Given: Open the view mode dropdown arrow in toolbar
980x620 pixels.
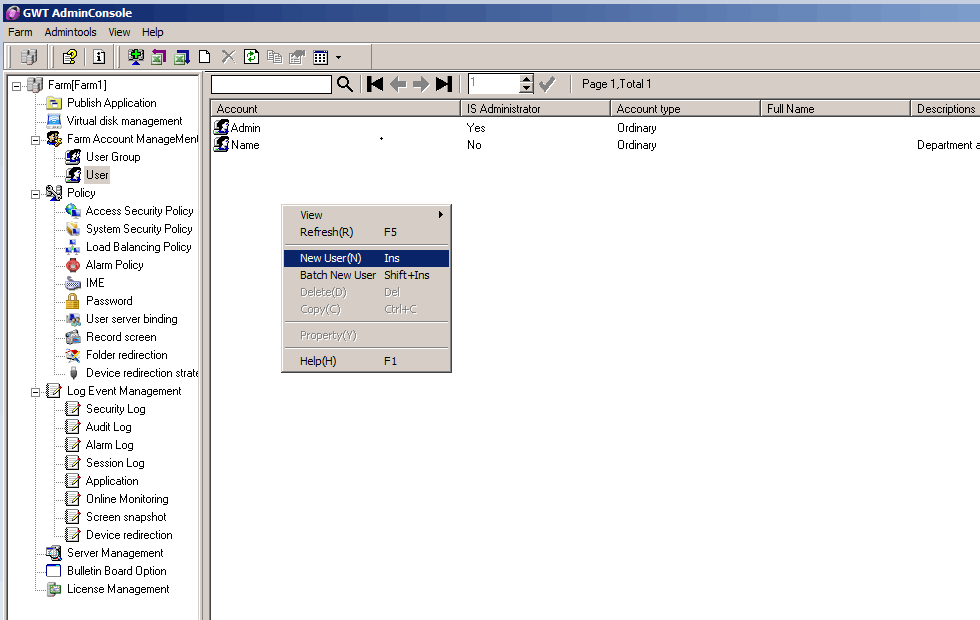Looking at the screenshot, I should (x=338, y=58).
